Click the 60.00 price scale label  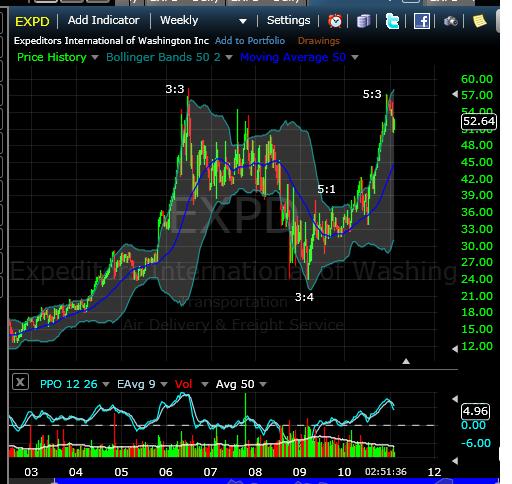coord(477,79)
